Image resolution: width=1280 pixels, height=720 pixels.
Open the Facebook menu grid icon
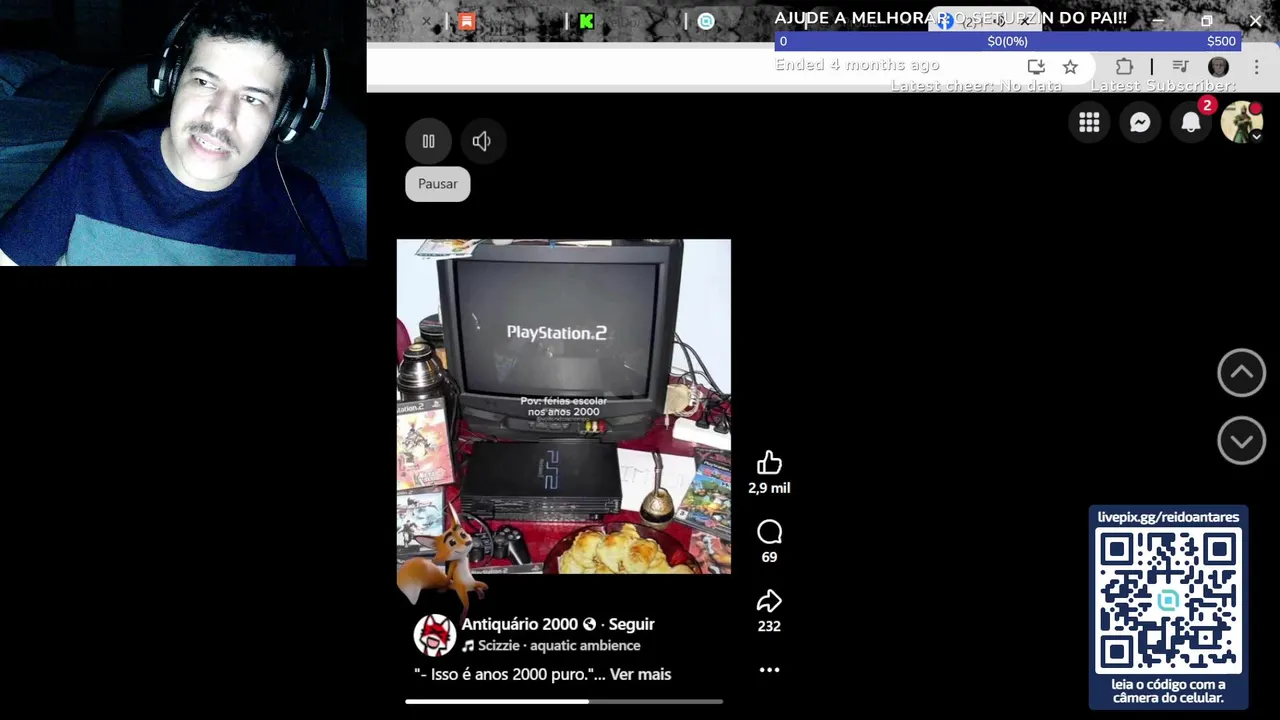click(1089, 122)
